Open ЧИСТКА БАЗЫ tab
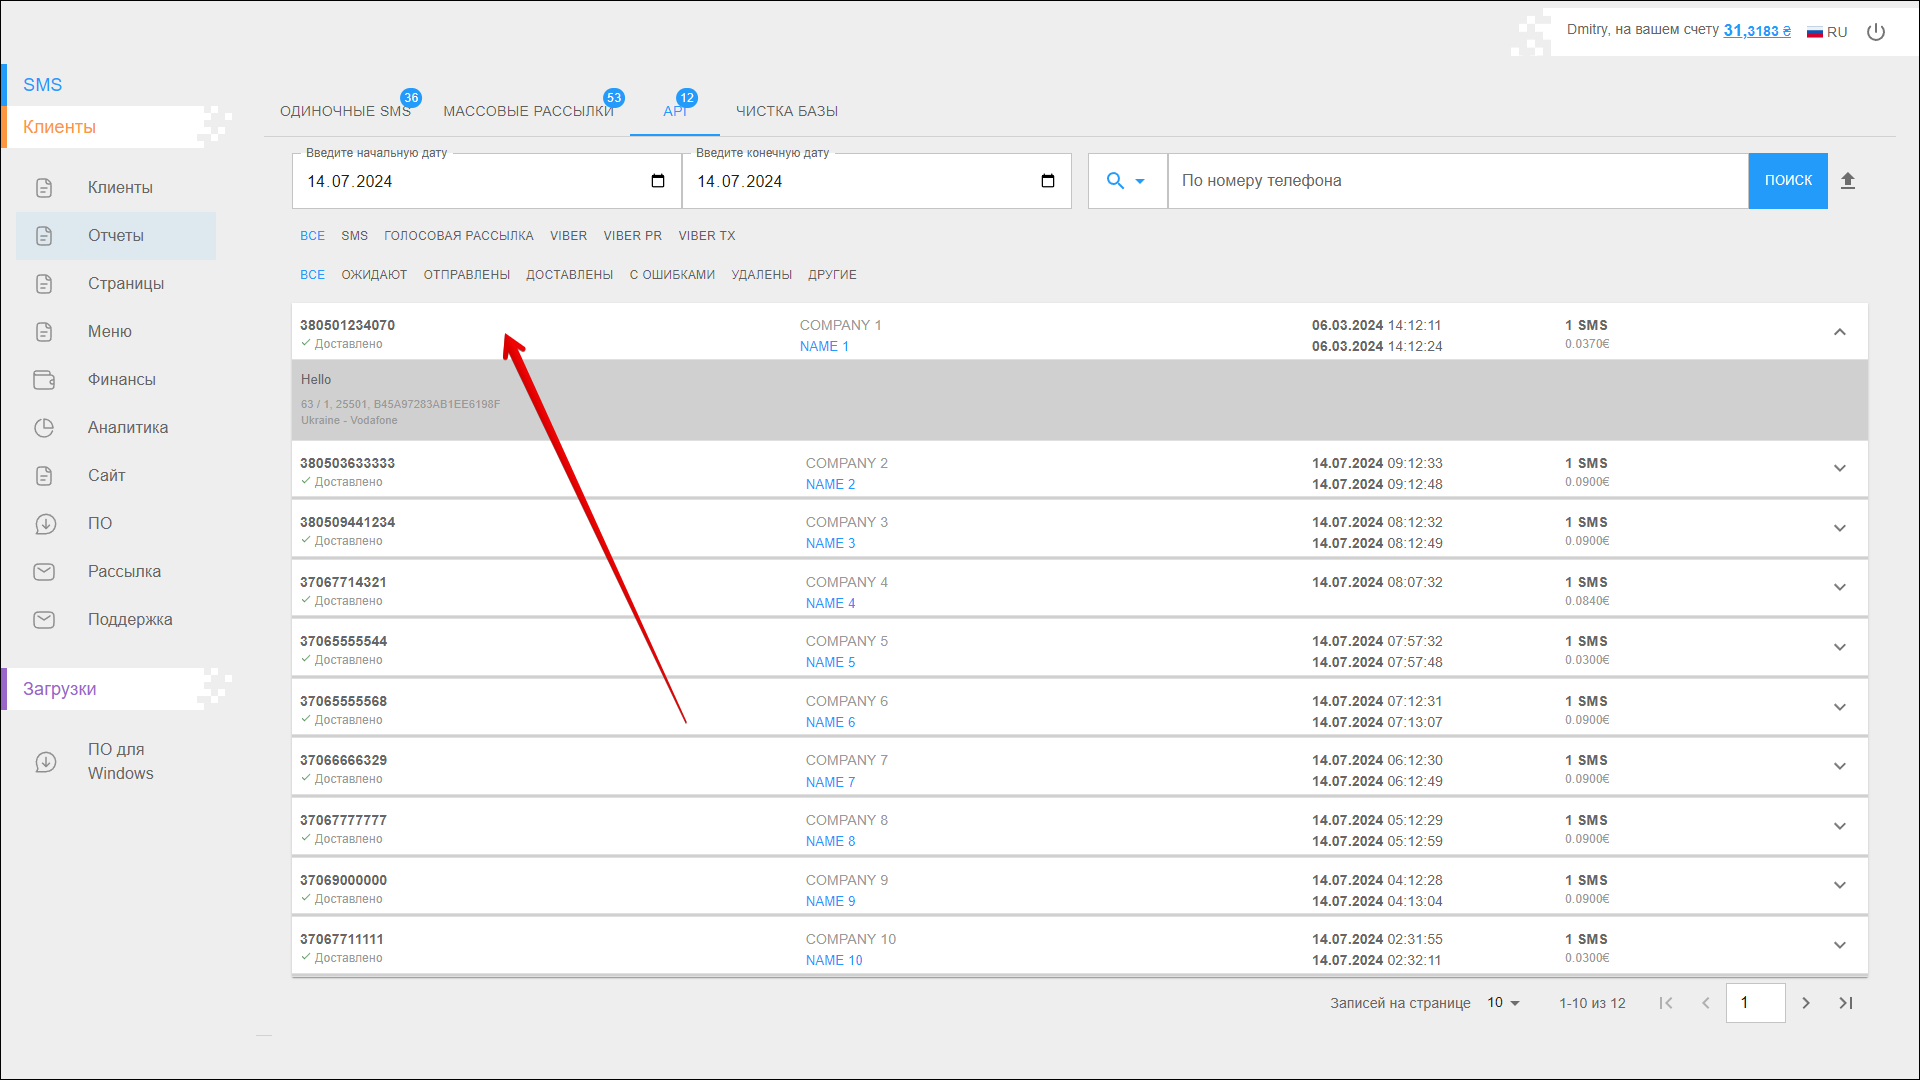Viewport: 1920px width, 1080px height. (x=787, y=111)
